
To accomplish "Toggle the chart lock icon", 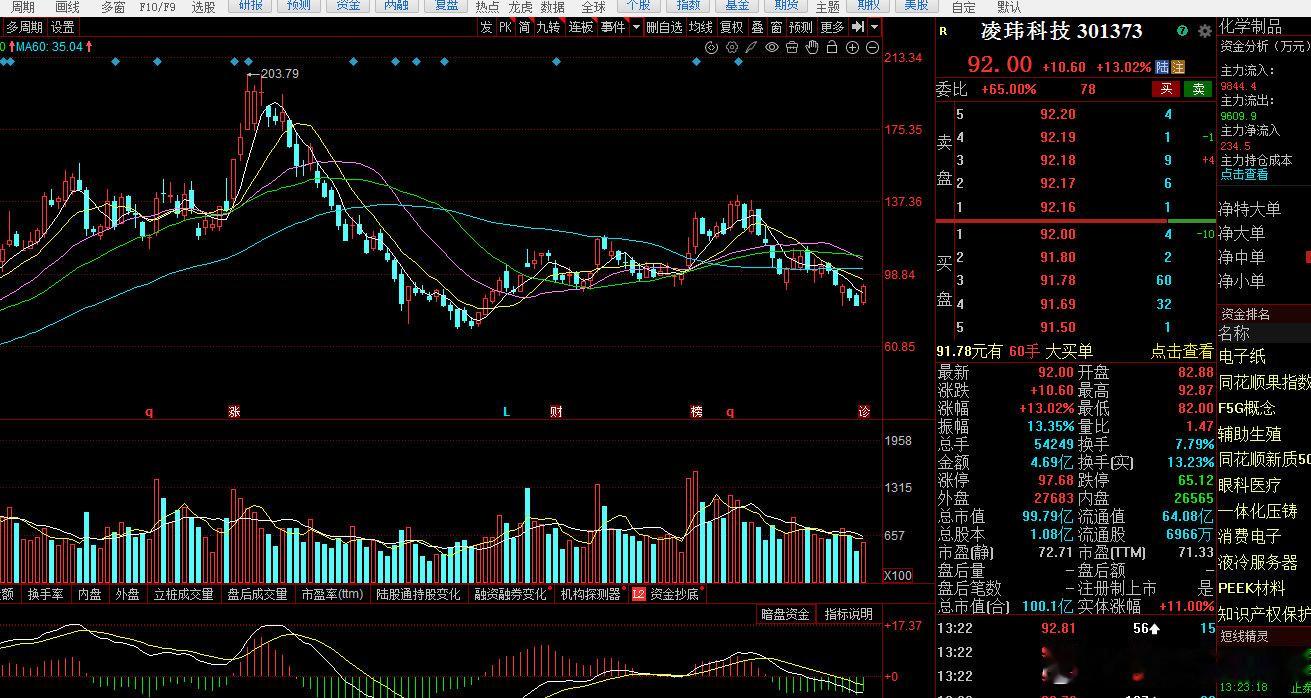I will click(x=832, y=47).
